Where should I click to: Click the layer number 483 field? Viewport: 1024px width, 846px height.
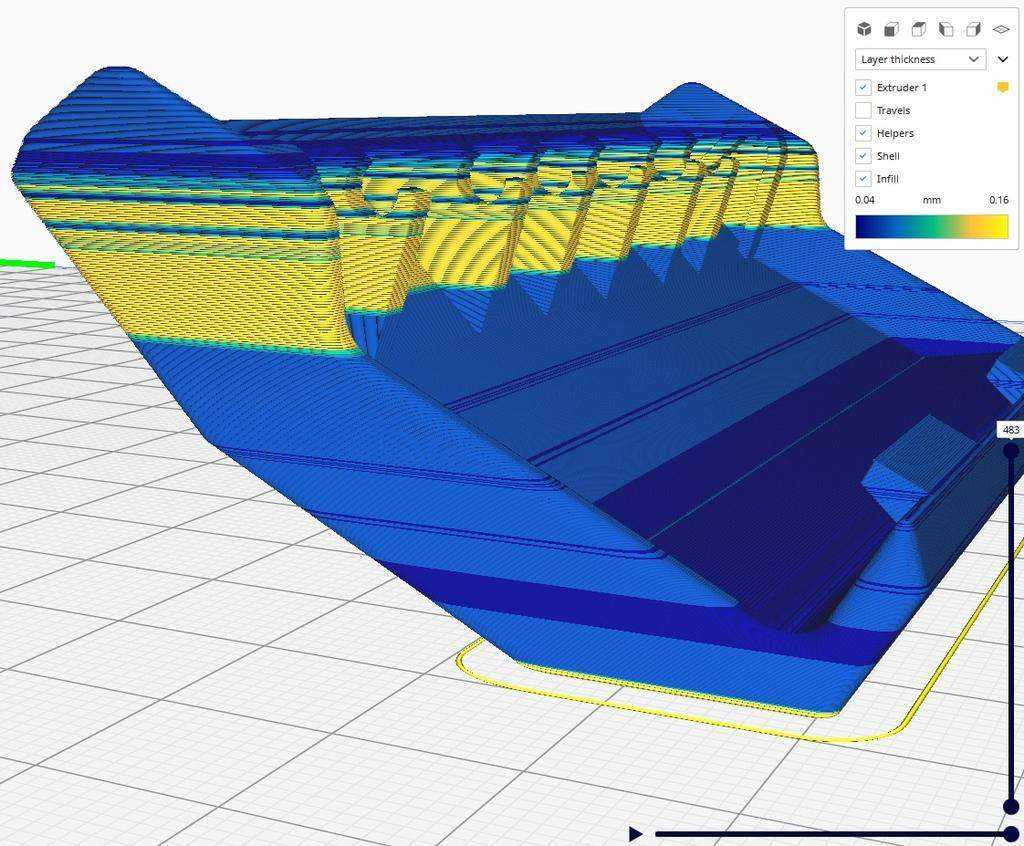1010,430
